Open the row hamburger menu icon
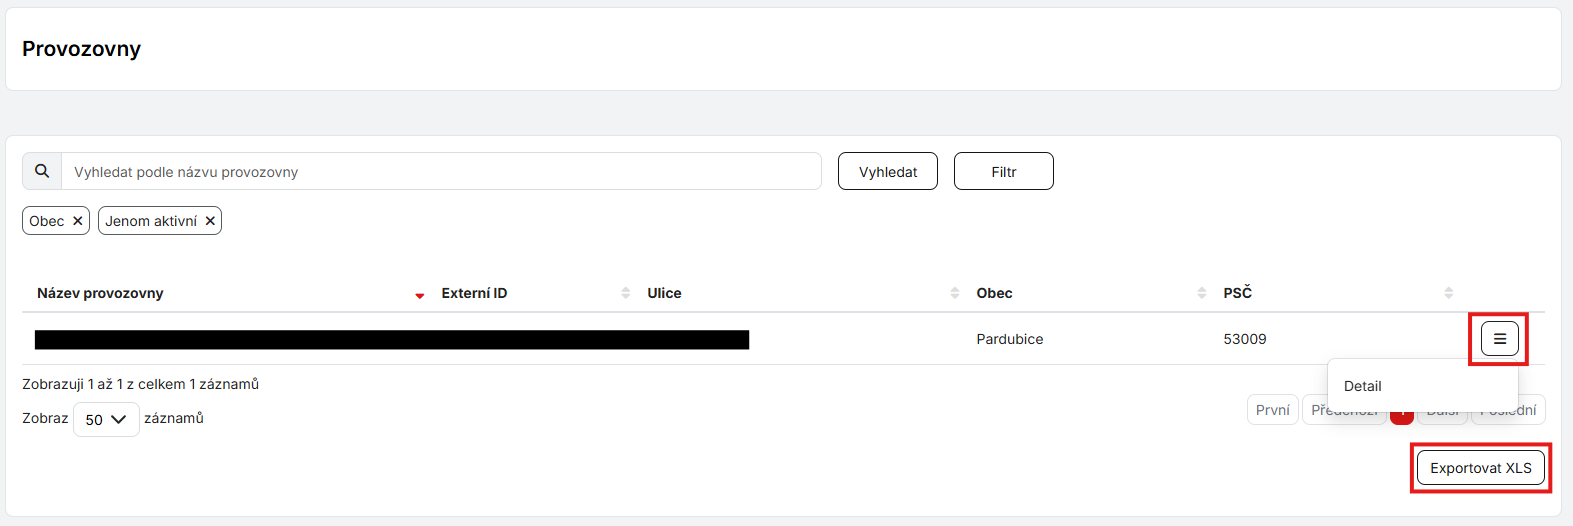Viewport: 1573px width, 526px height. (1499, 339)
